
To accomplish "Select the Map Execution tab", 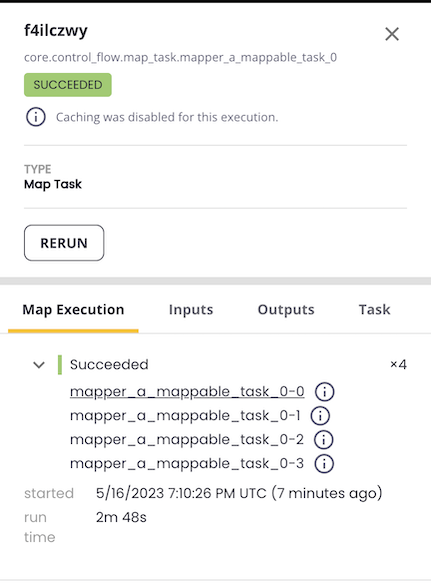I will coord(73,310).
